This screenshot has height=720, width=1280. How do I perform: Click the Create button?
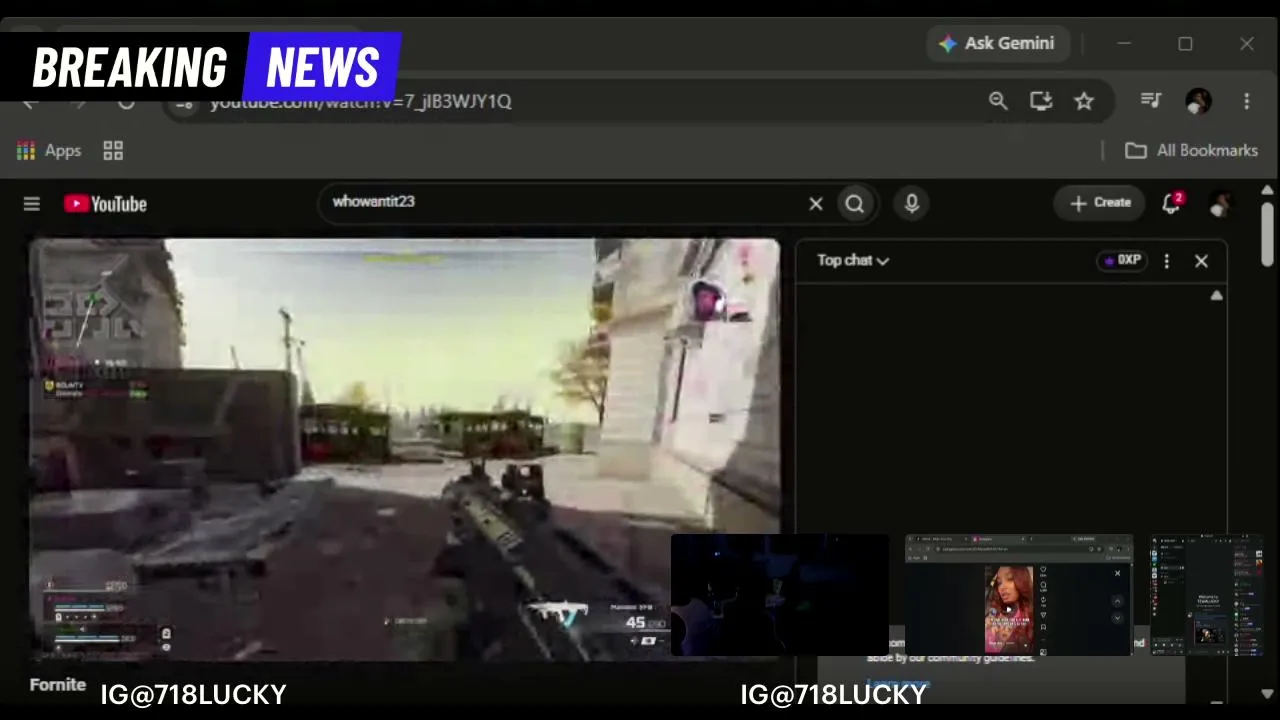(1100, 203)
